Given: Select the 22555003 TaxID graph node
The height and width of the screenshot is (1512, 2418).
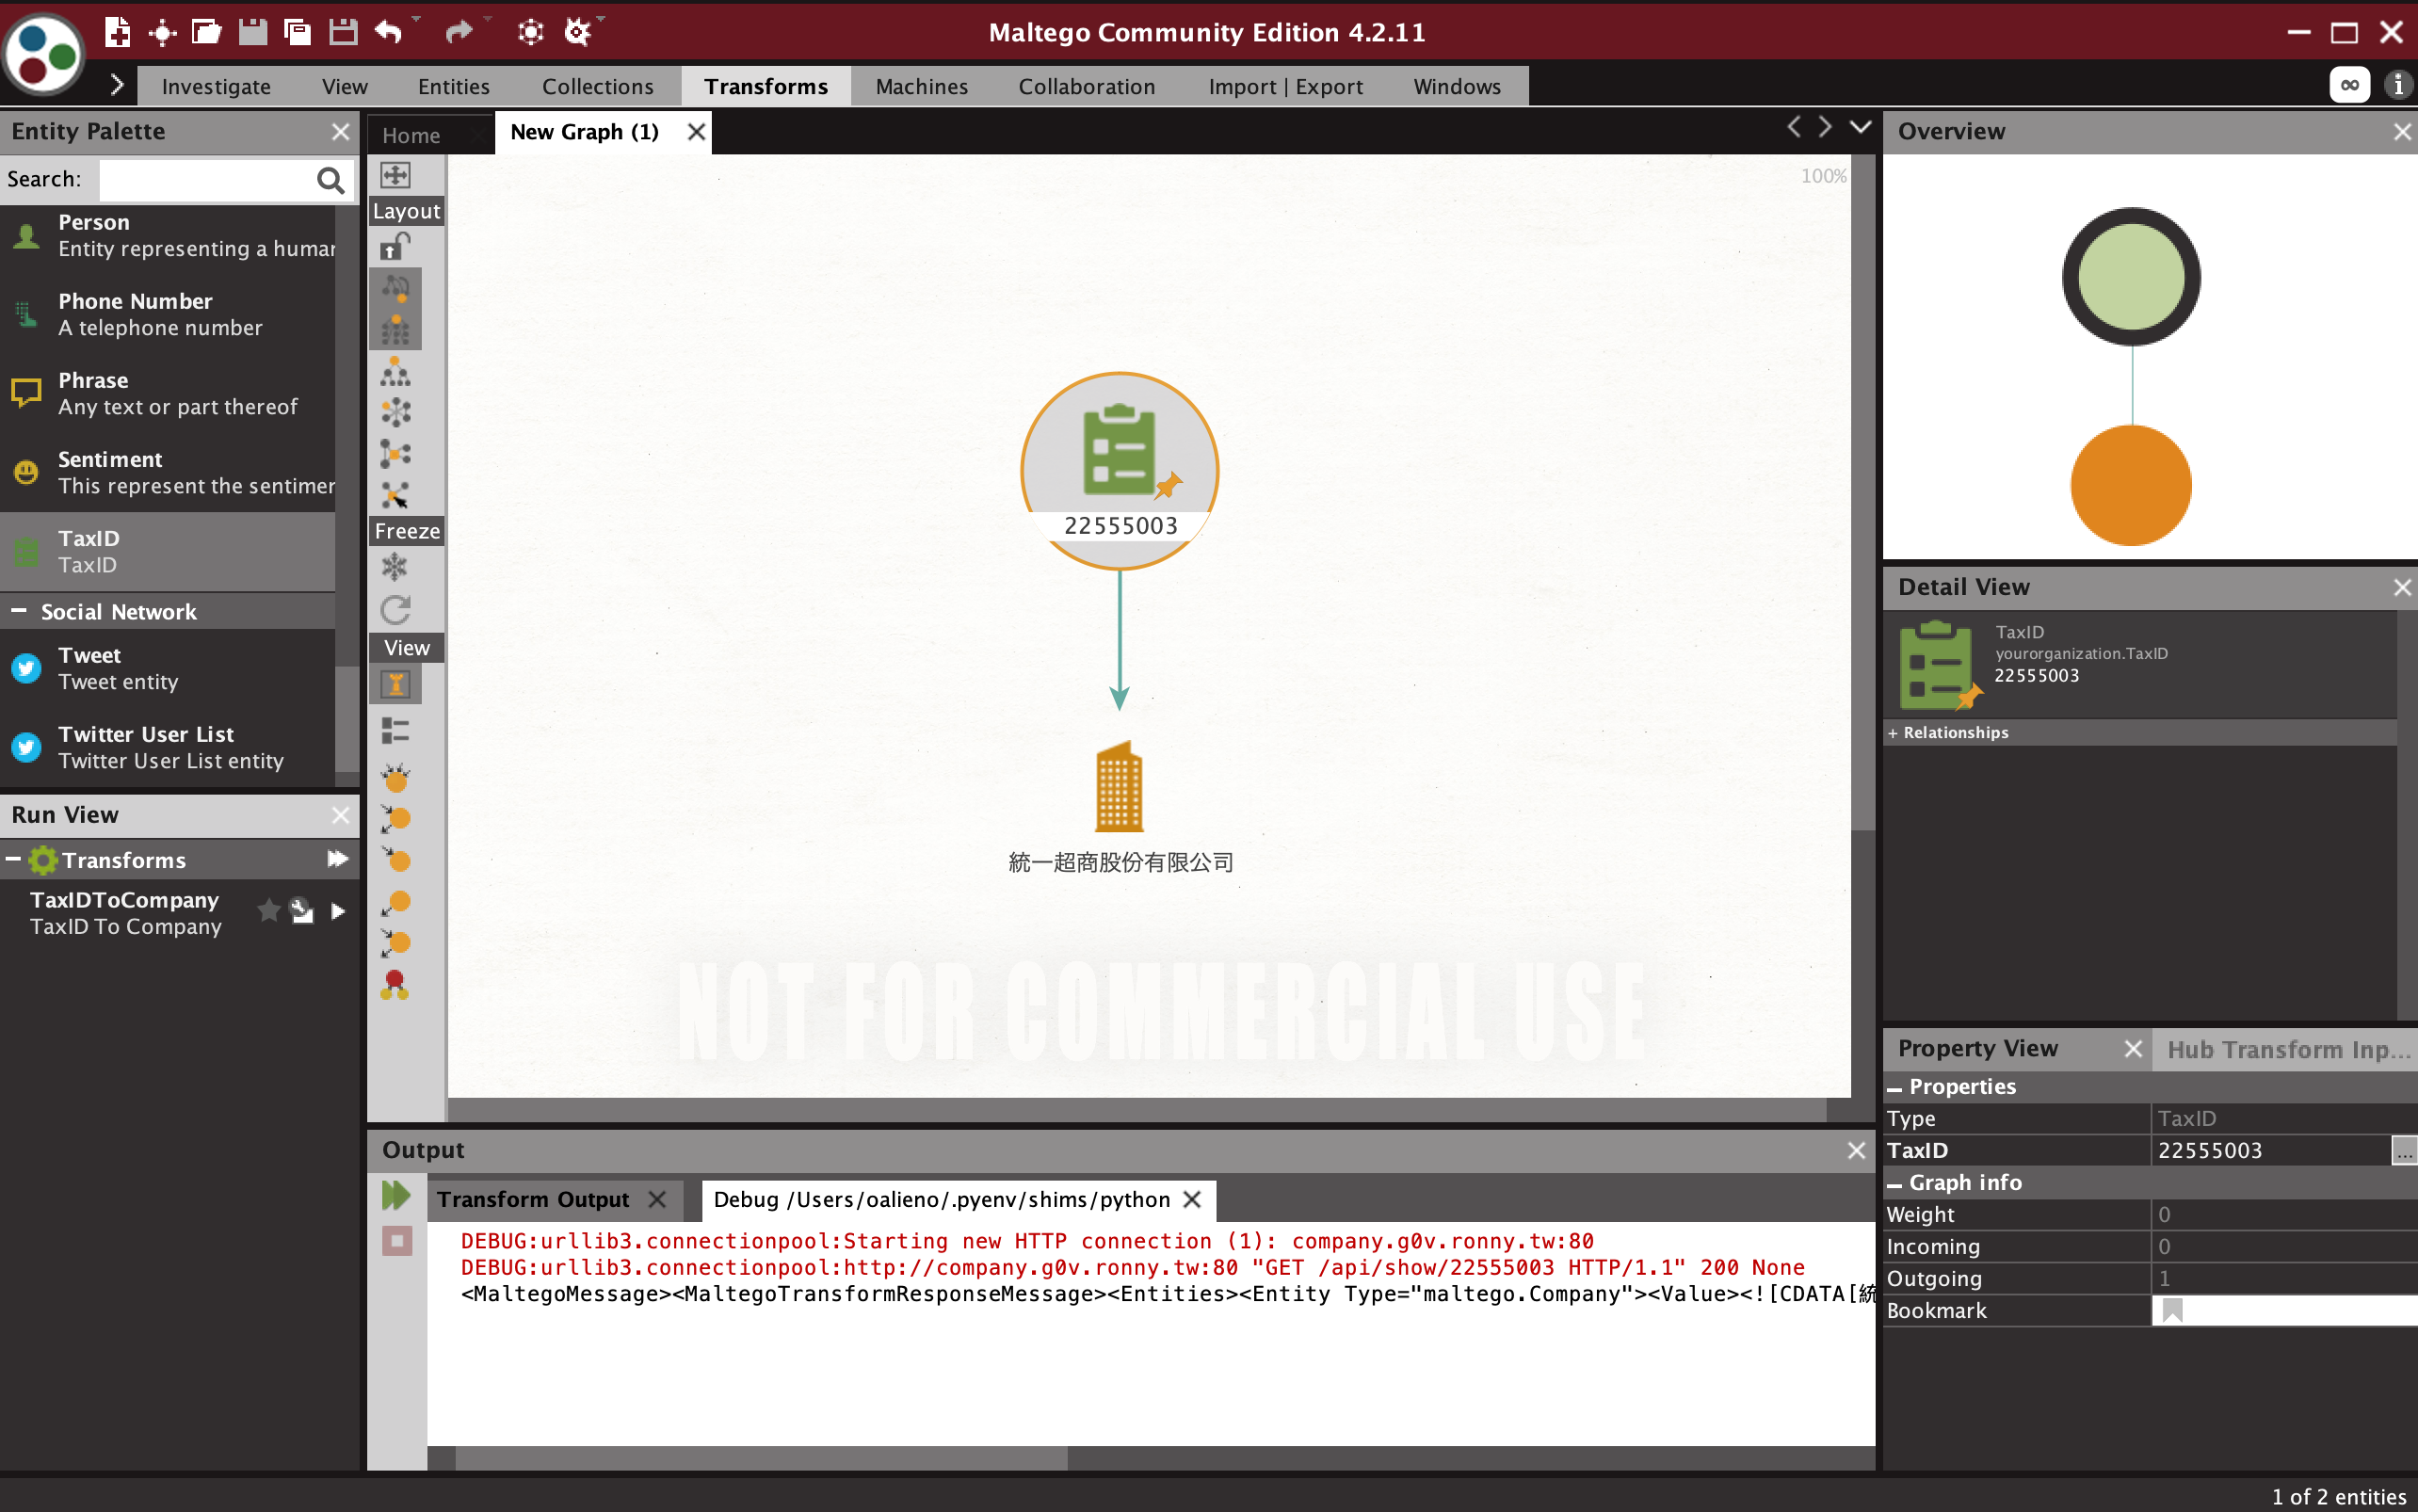Looking at the screenshot, I should 1119,470.
